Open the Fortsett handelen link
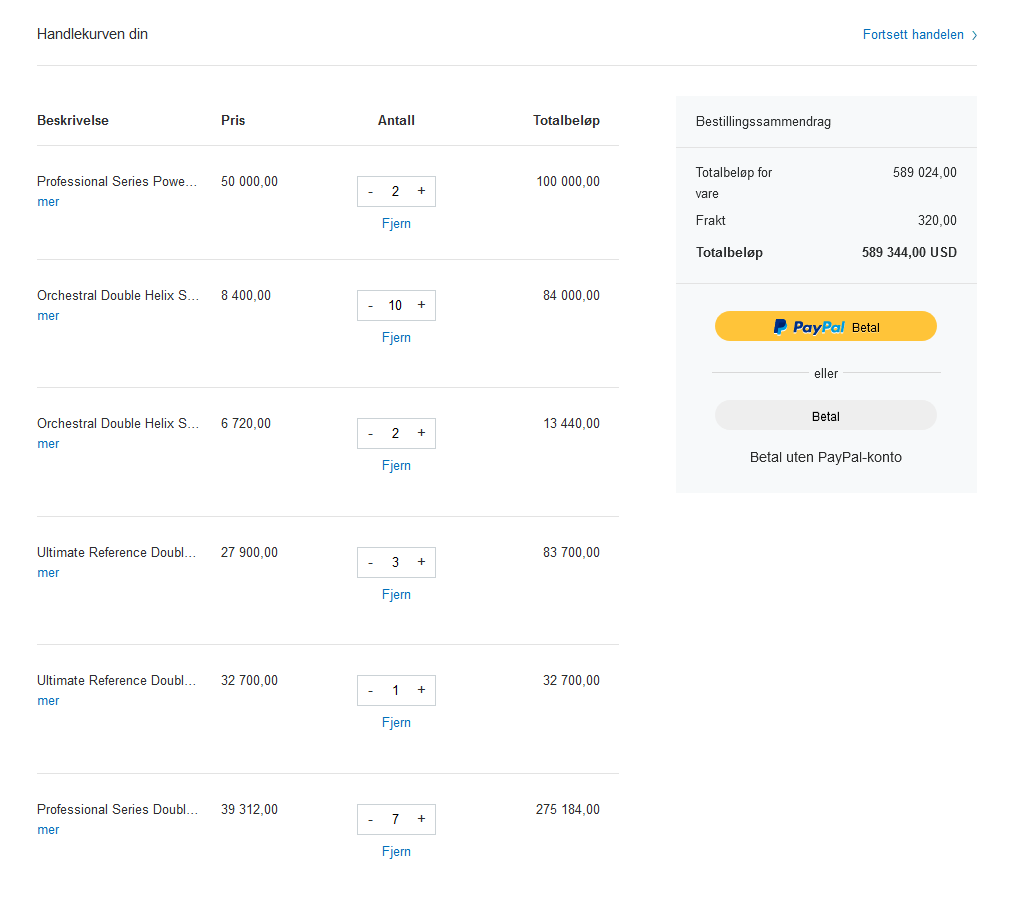Image resolution: width=1009 pixels, height=898 pixels. click(913, 35)
